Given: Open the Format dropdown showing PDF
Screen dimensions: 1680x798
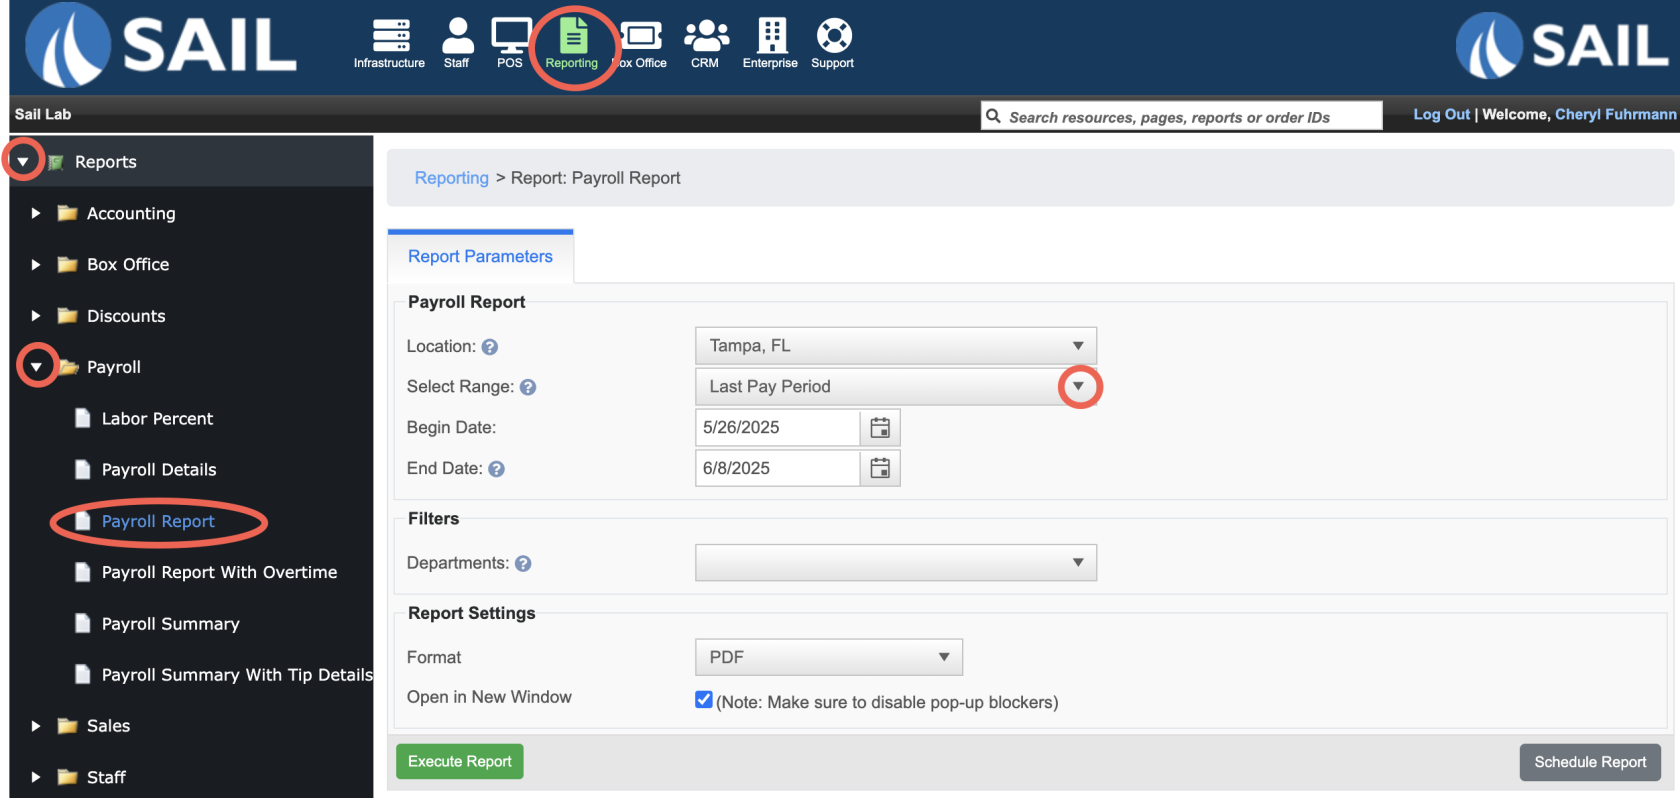Looking at the screenshot, I should pos(829,658).
